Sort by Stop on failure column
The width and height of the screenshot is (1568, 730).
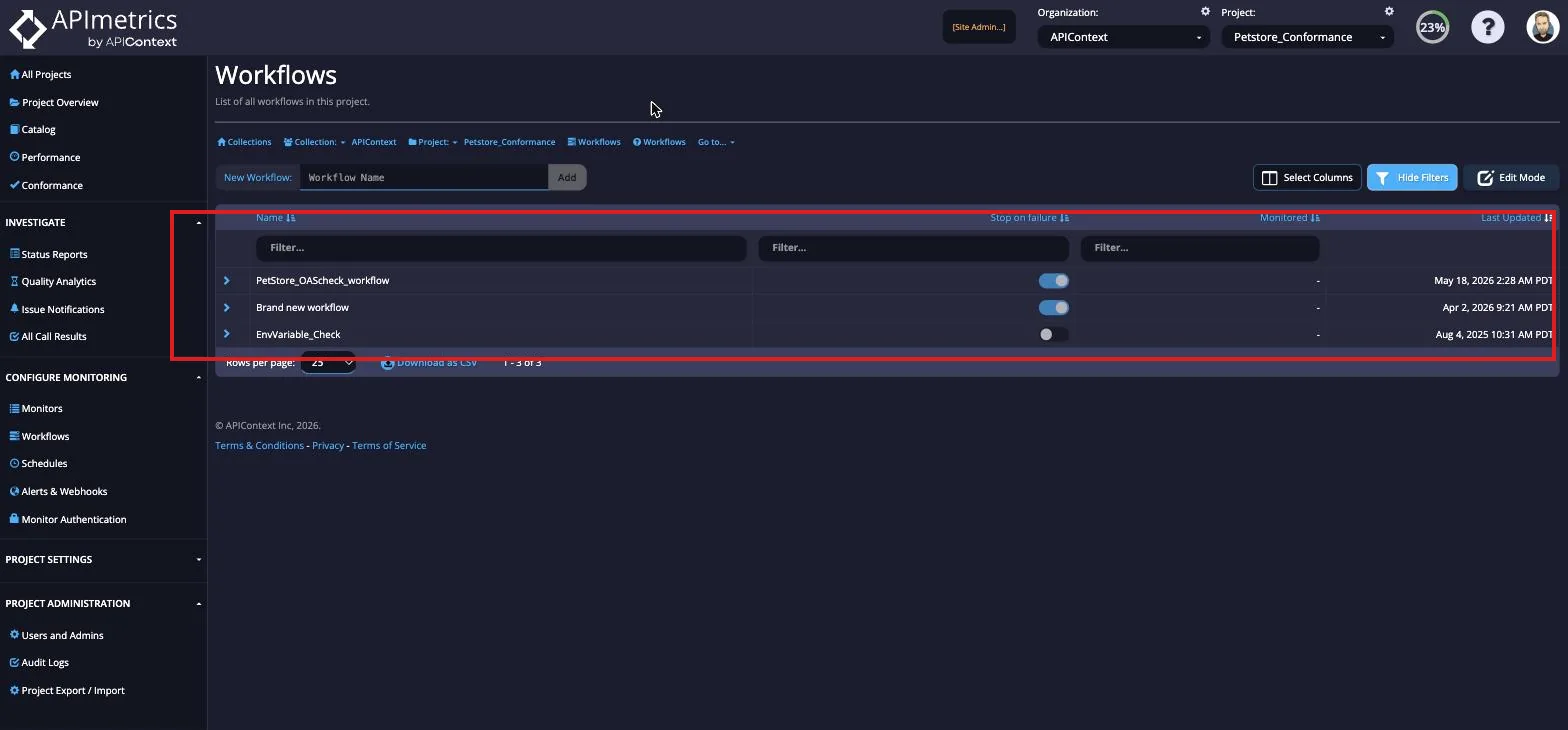1030,217
